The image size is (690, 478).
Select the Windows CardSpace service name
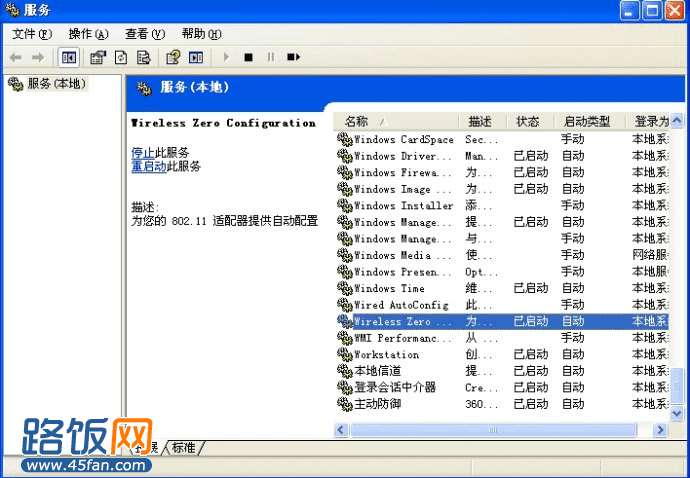coord(404,140)
